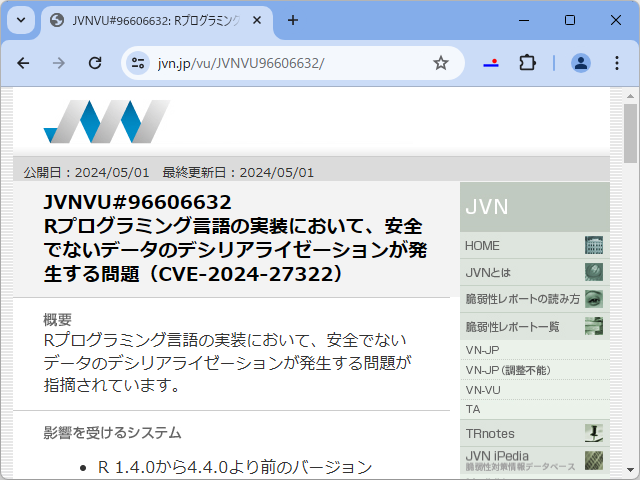View site information icon in address bar
This screenshot has height=480, width=640.
coord(138,63)
